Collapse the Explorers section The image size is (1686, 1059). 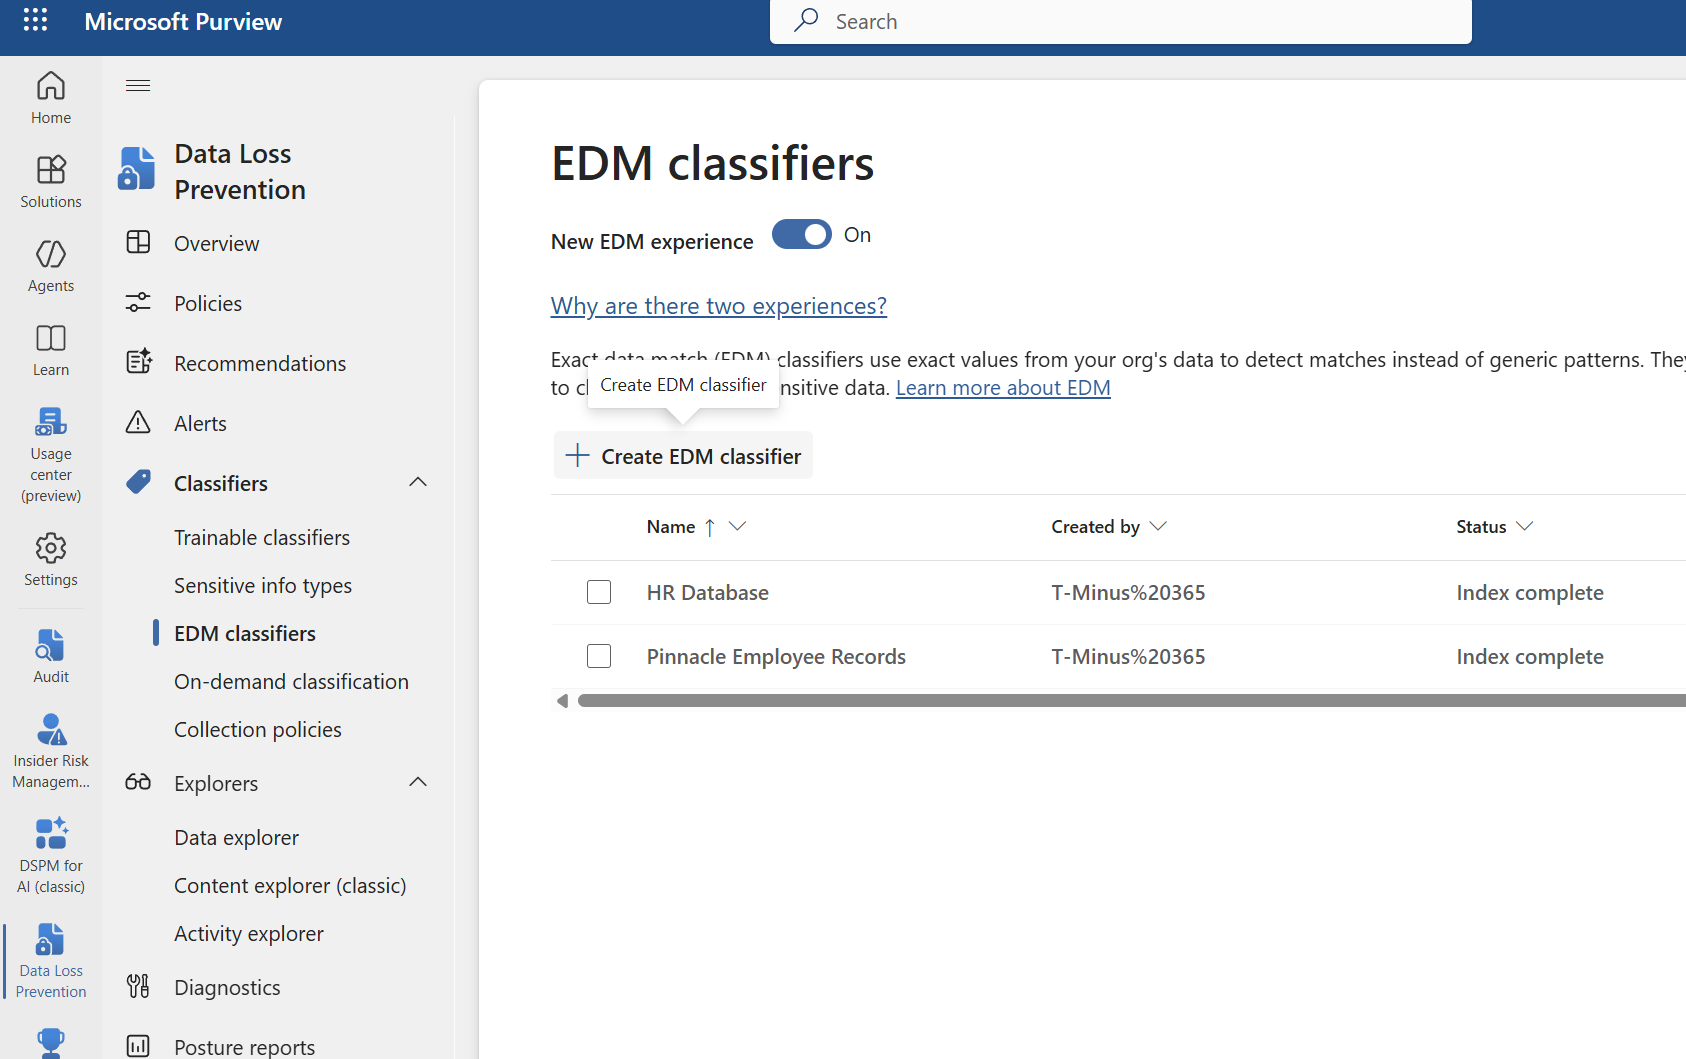[x=417, y=782]
